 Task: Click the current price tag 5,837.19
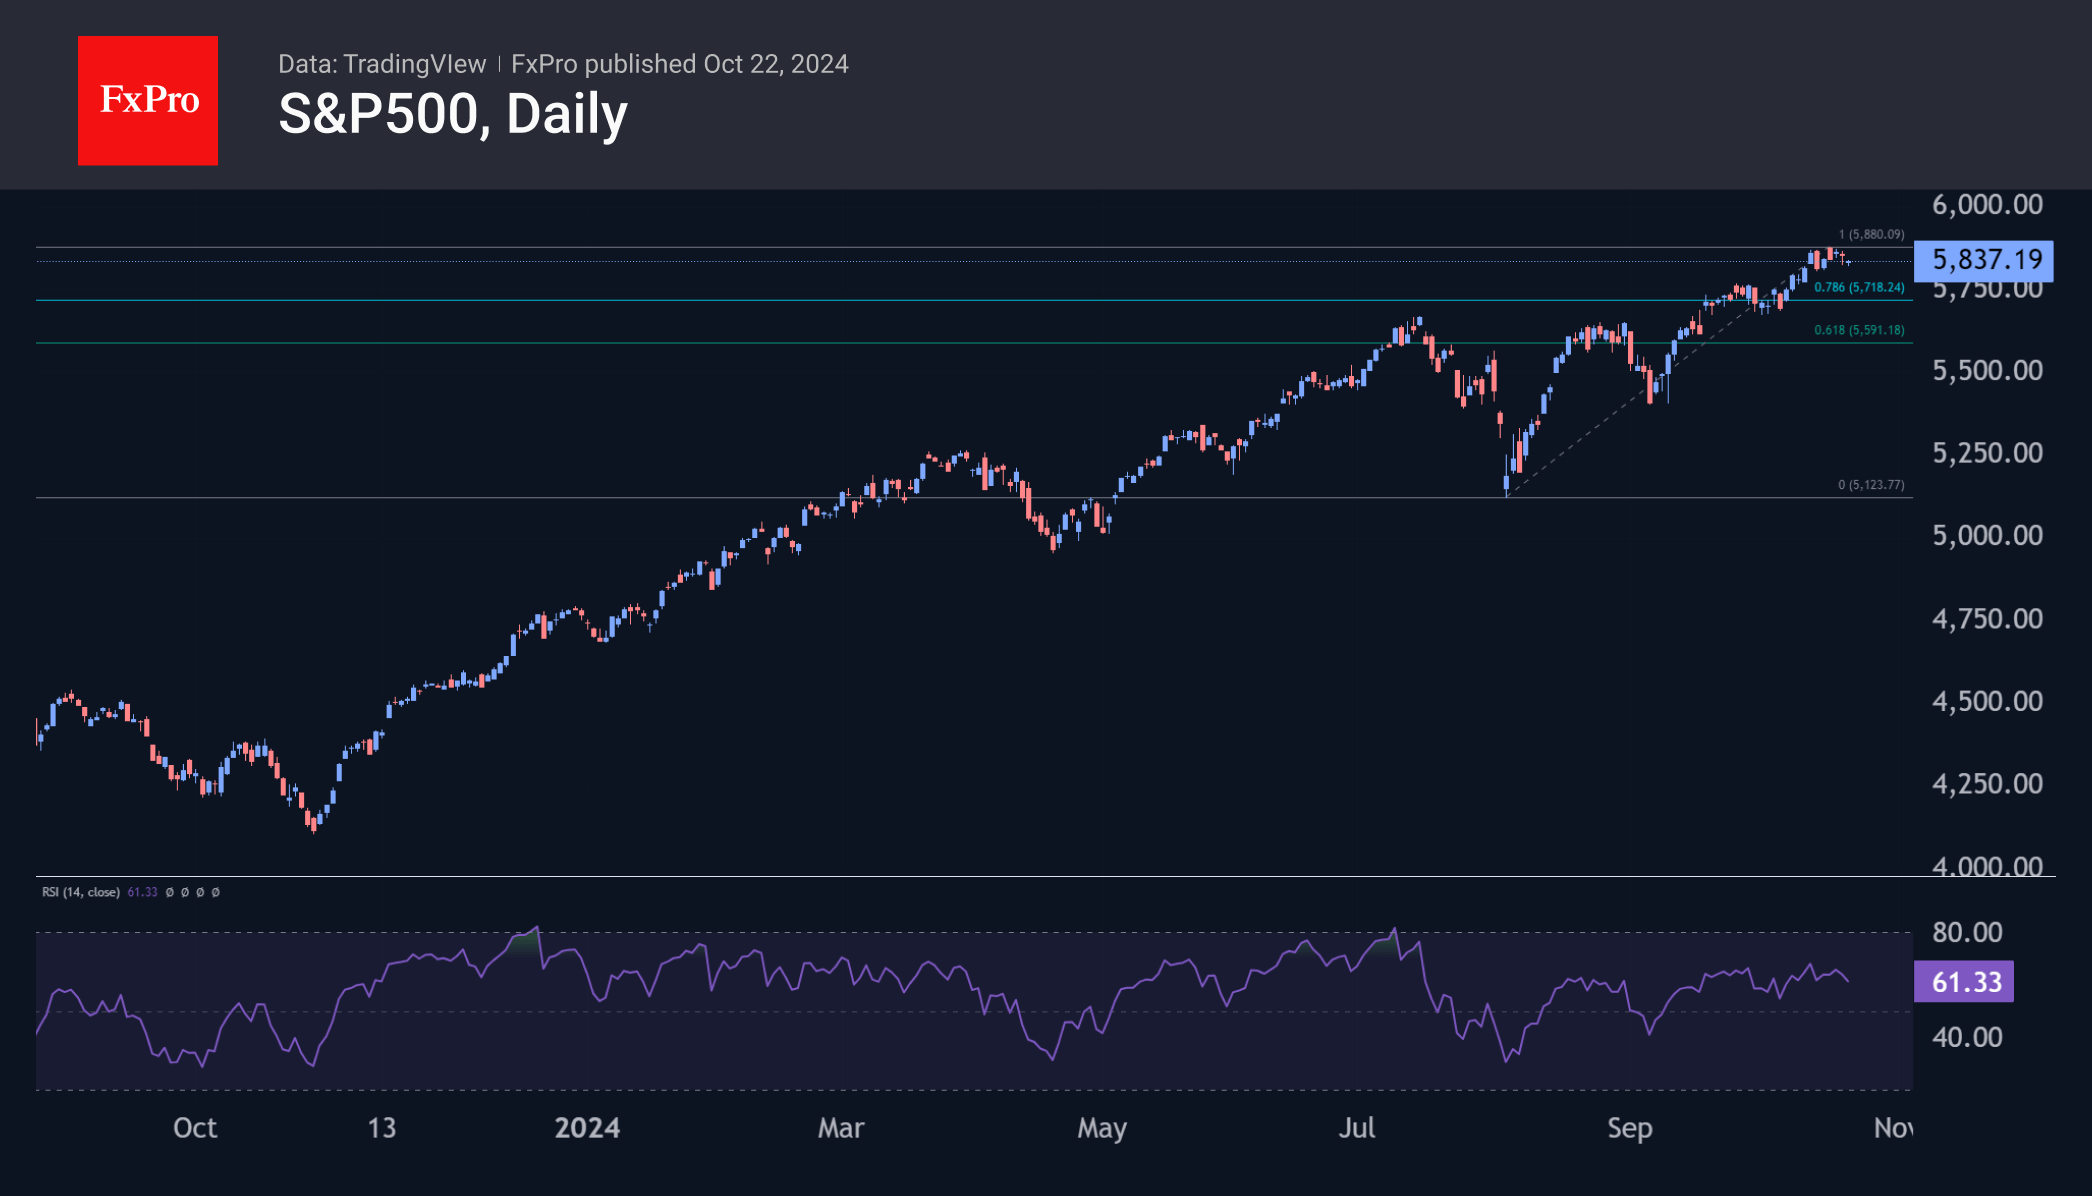(1983, 260)
